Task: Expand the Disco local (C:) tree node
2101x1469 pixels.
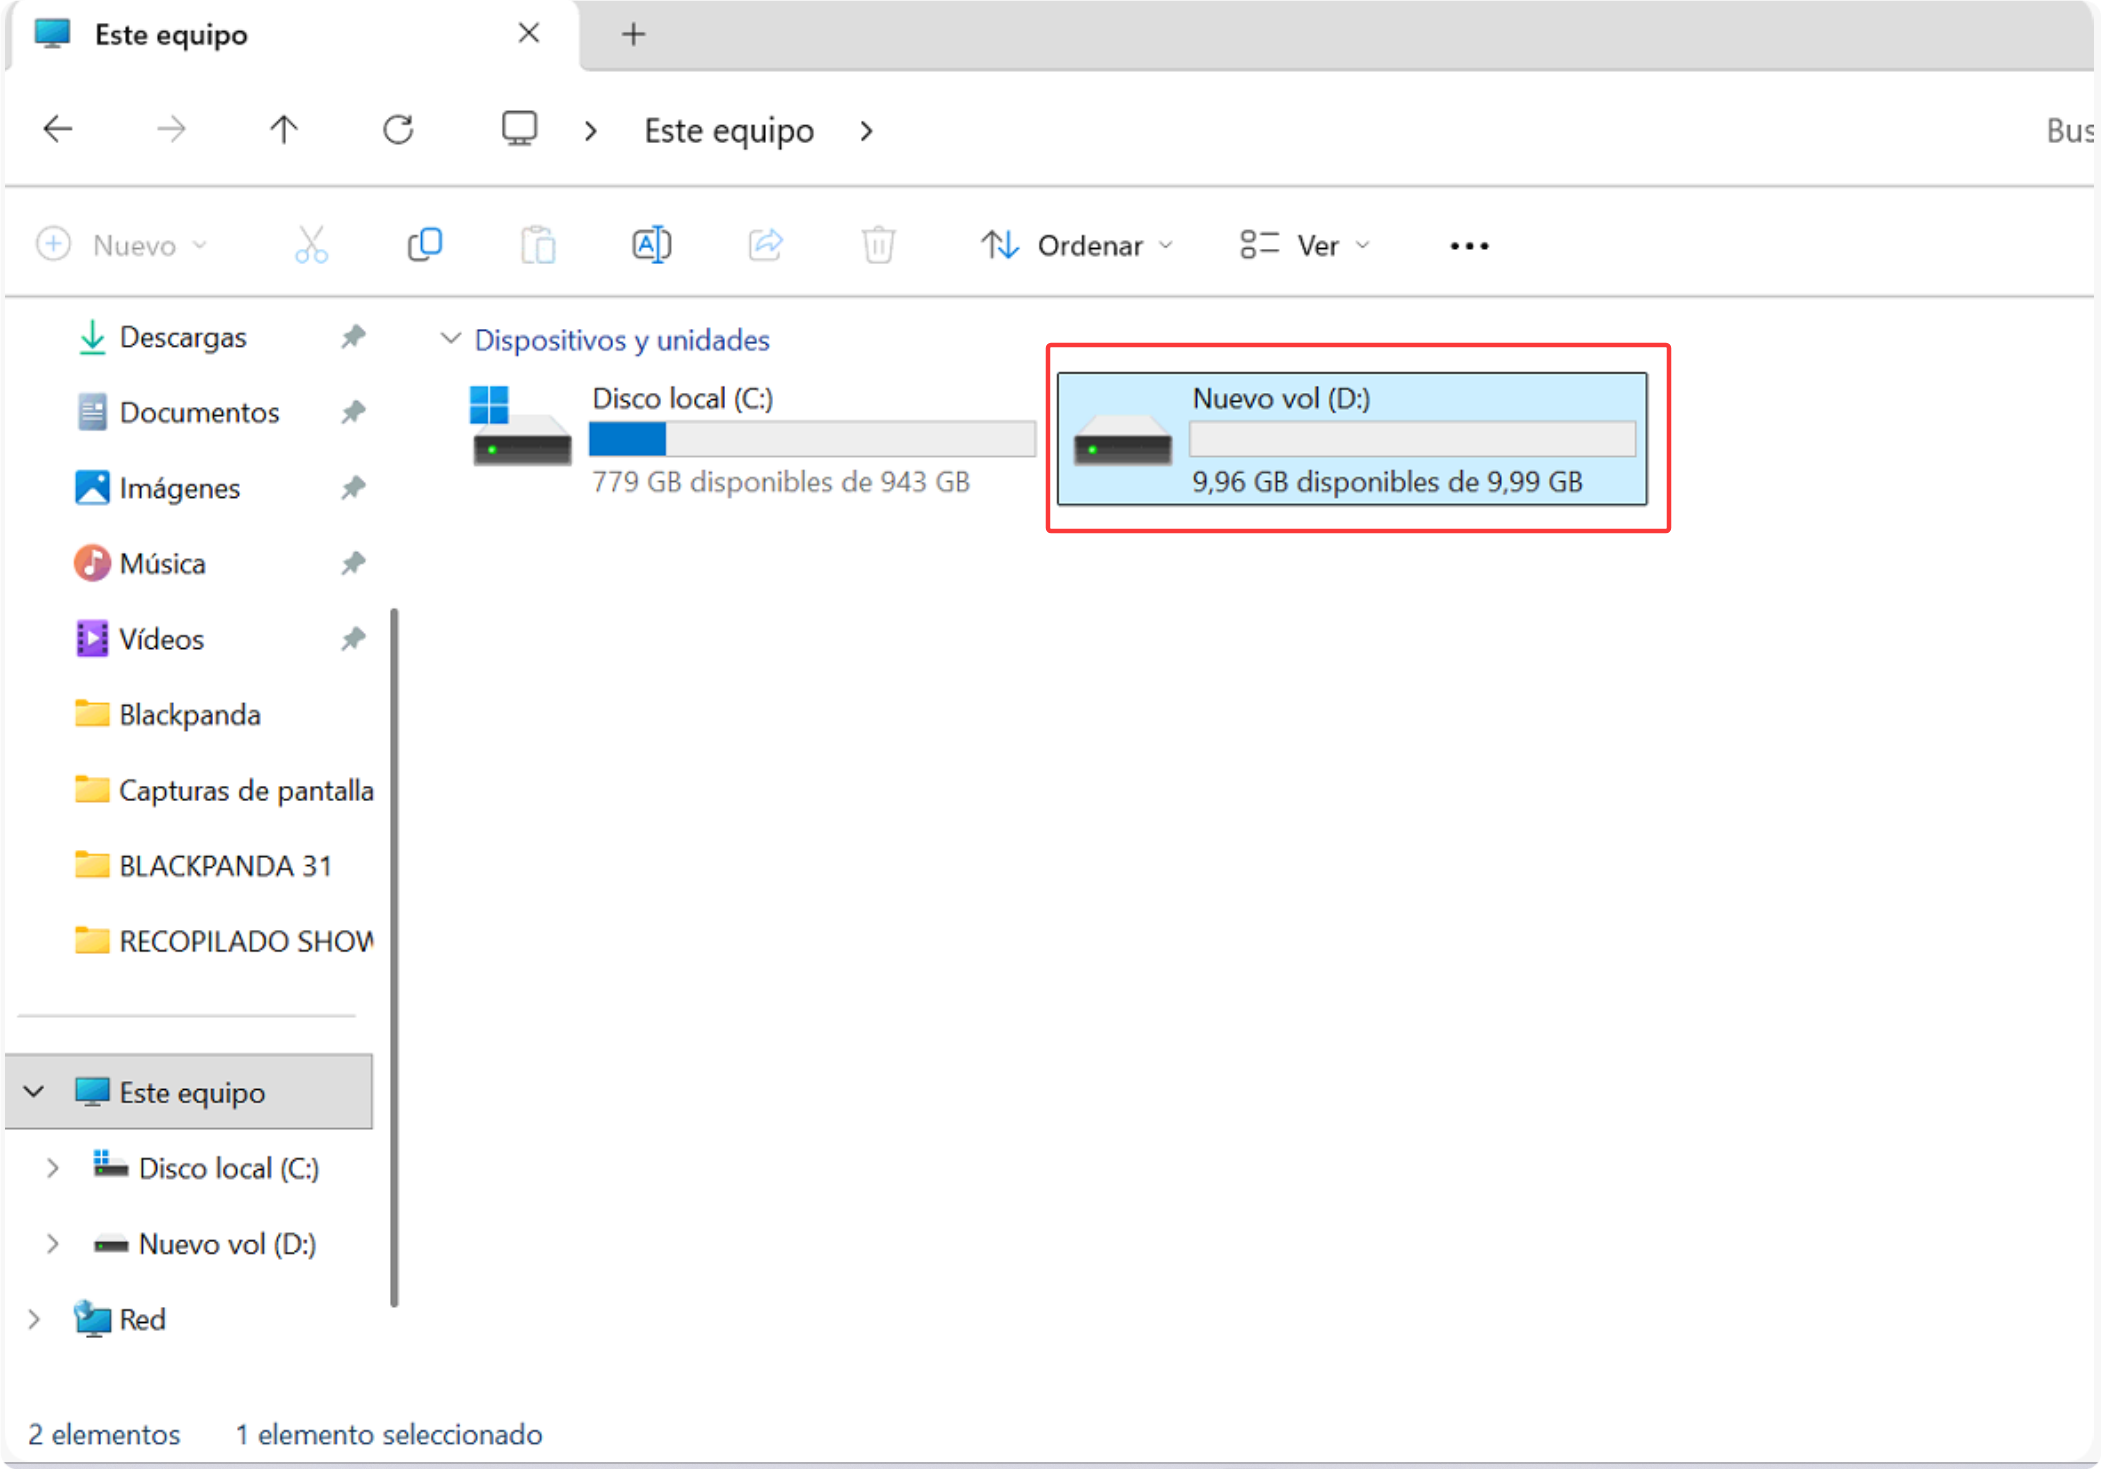Action: tap(53, 1168)
